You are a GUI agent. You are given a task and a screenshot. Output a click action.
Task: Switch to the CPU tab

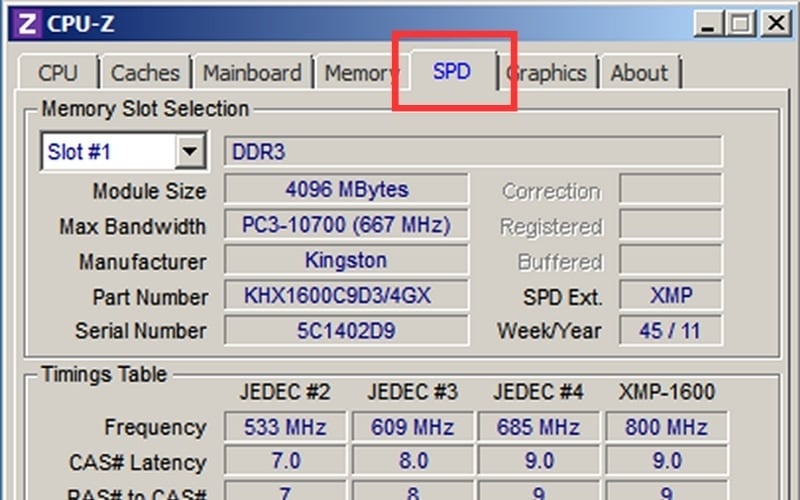58,72
